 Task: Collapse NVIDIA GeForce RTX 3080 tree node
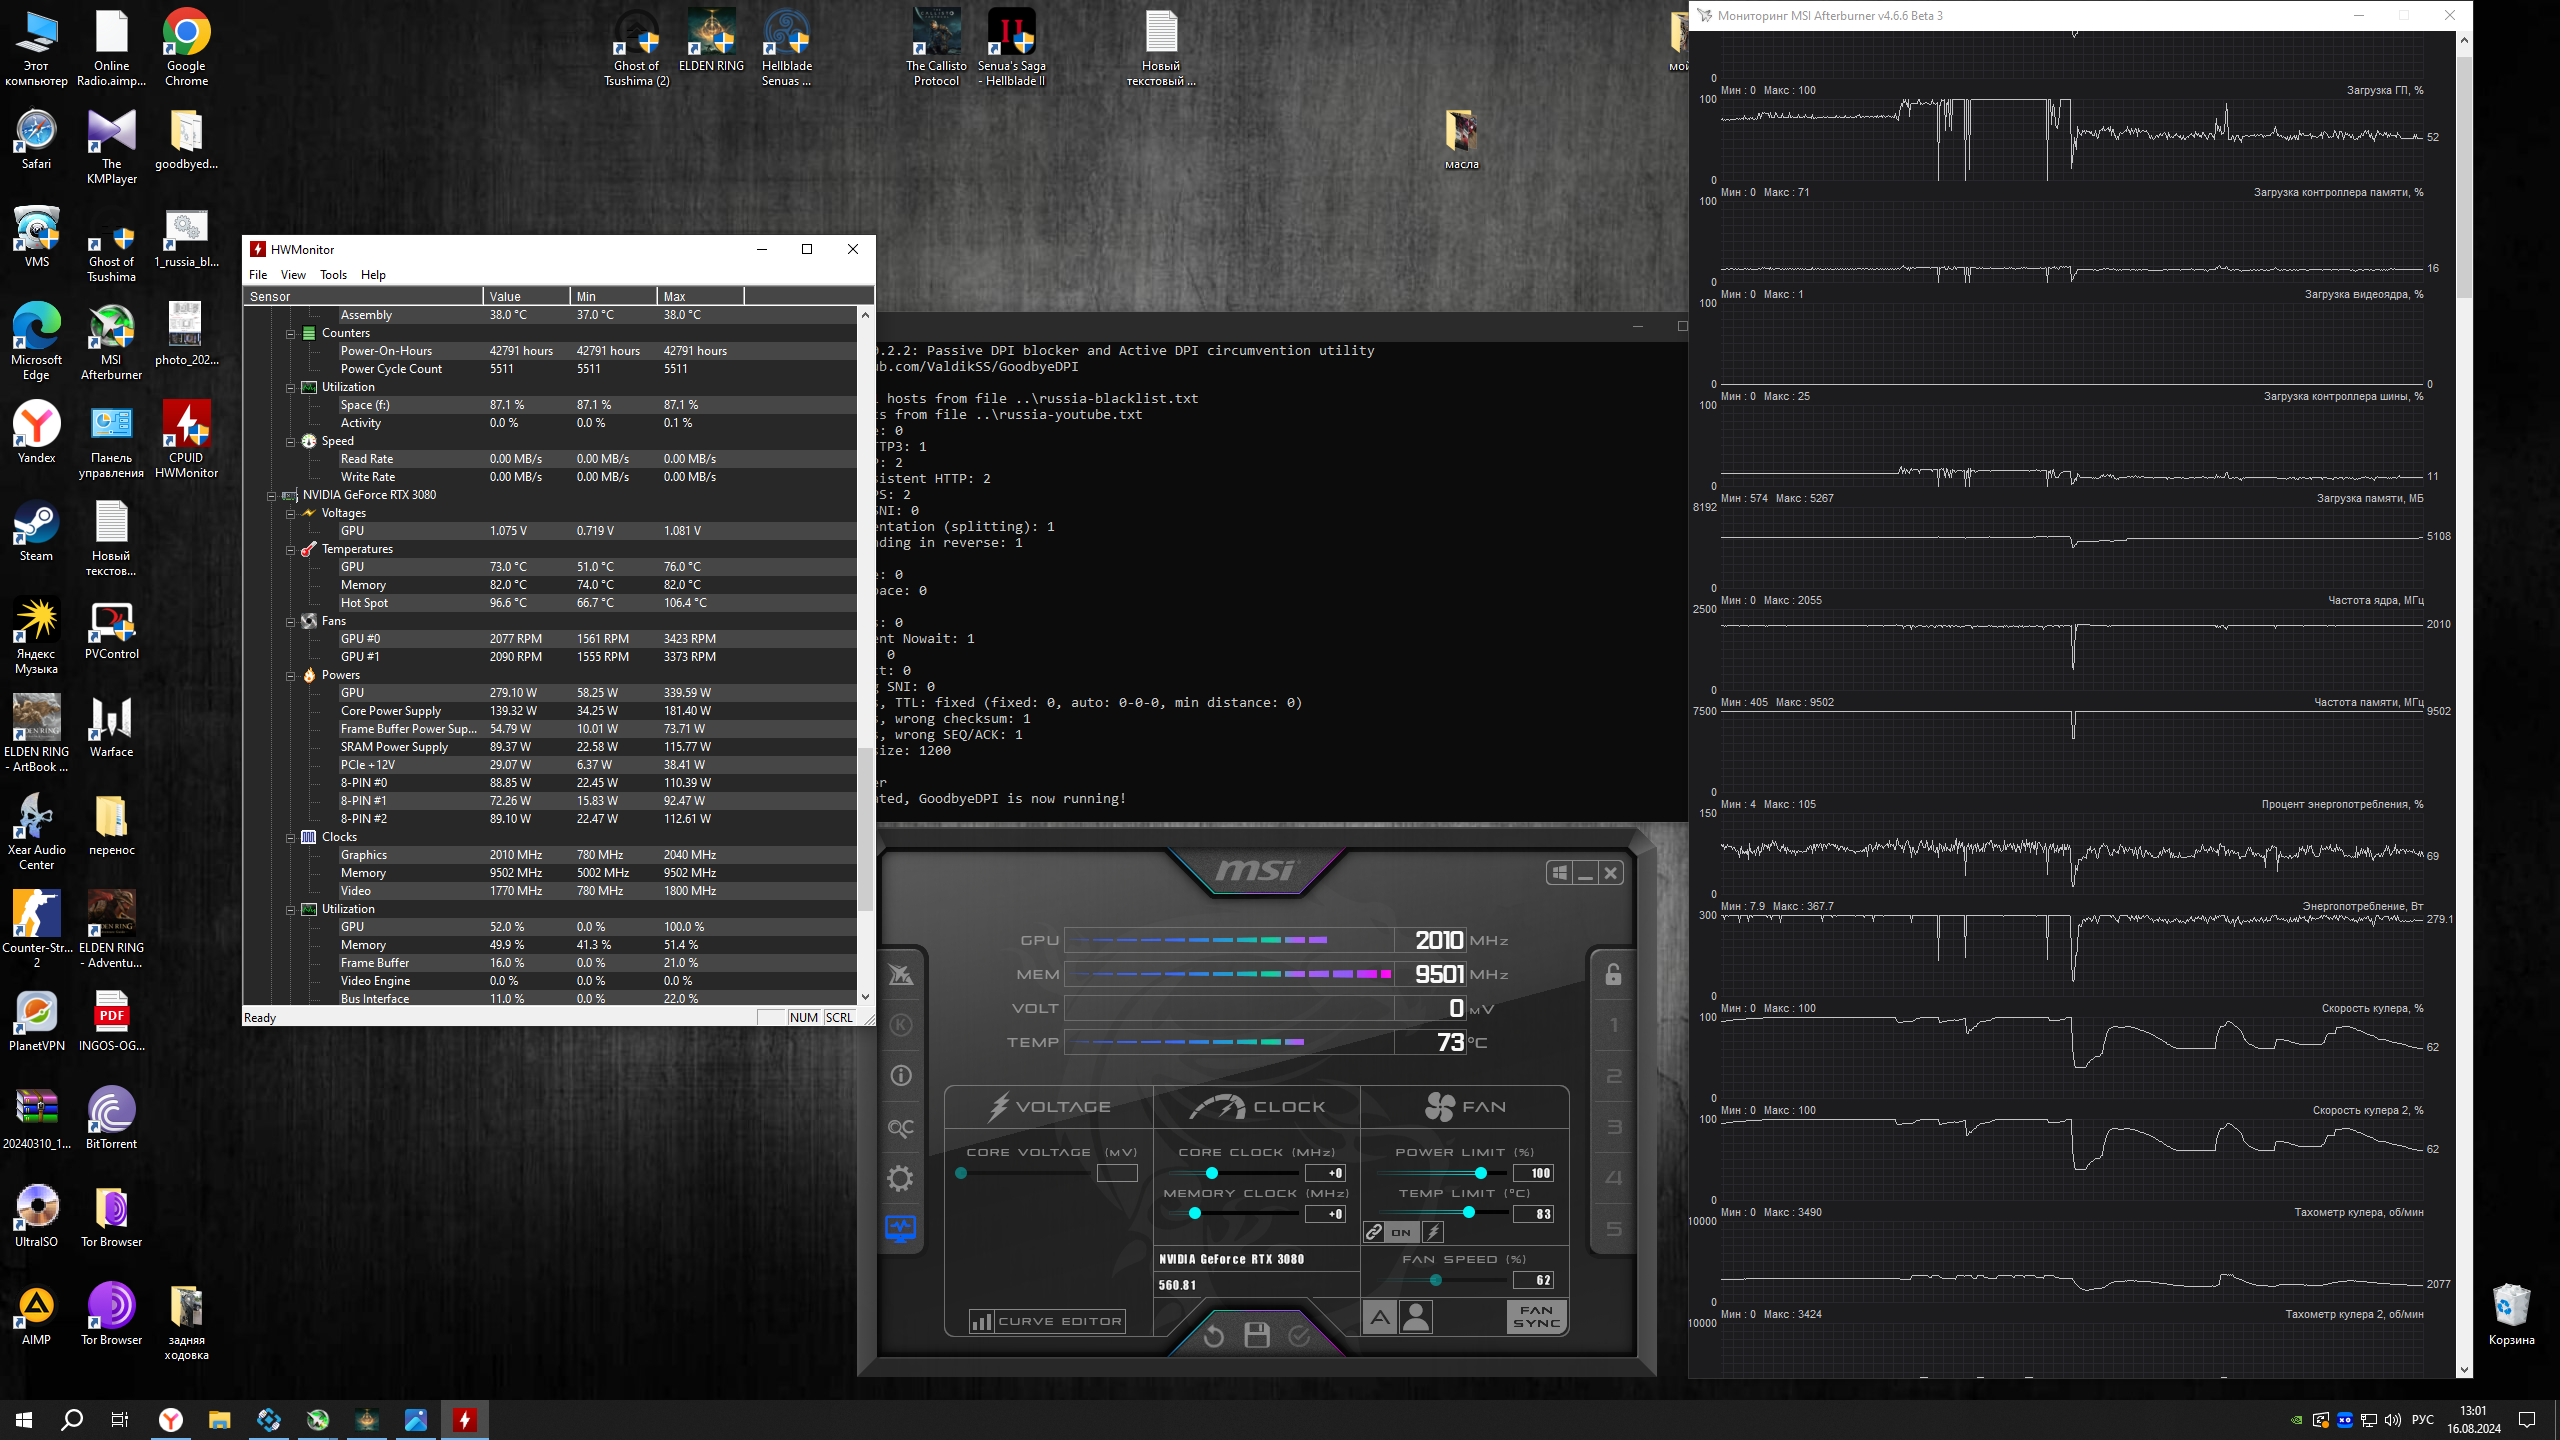(271, 495)
